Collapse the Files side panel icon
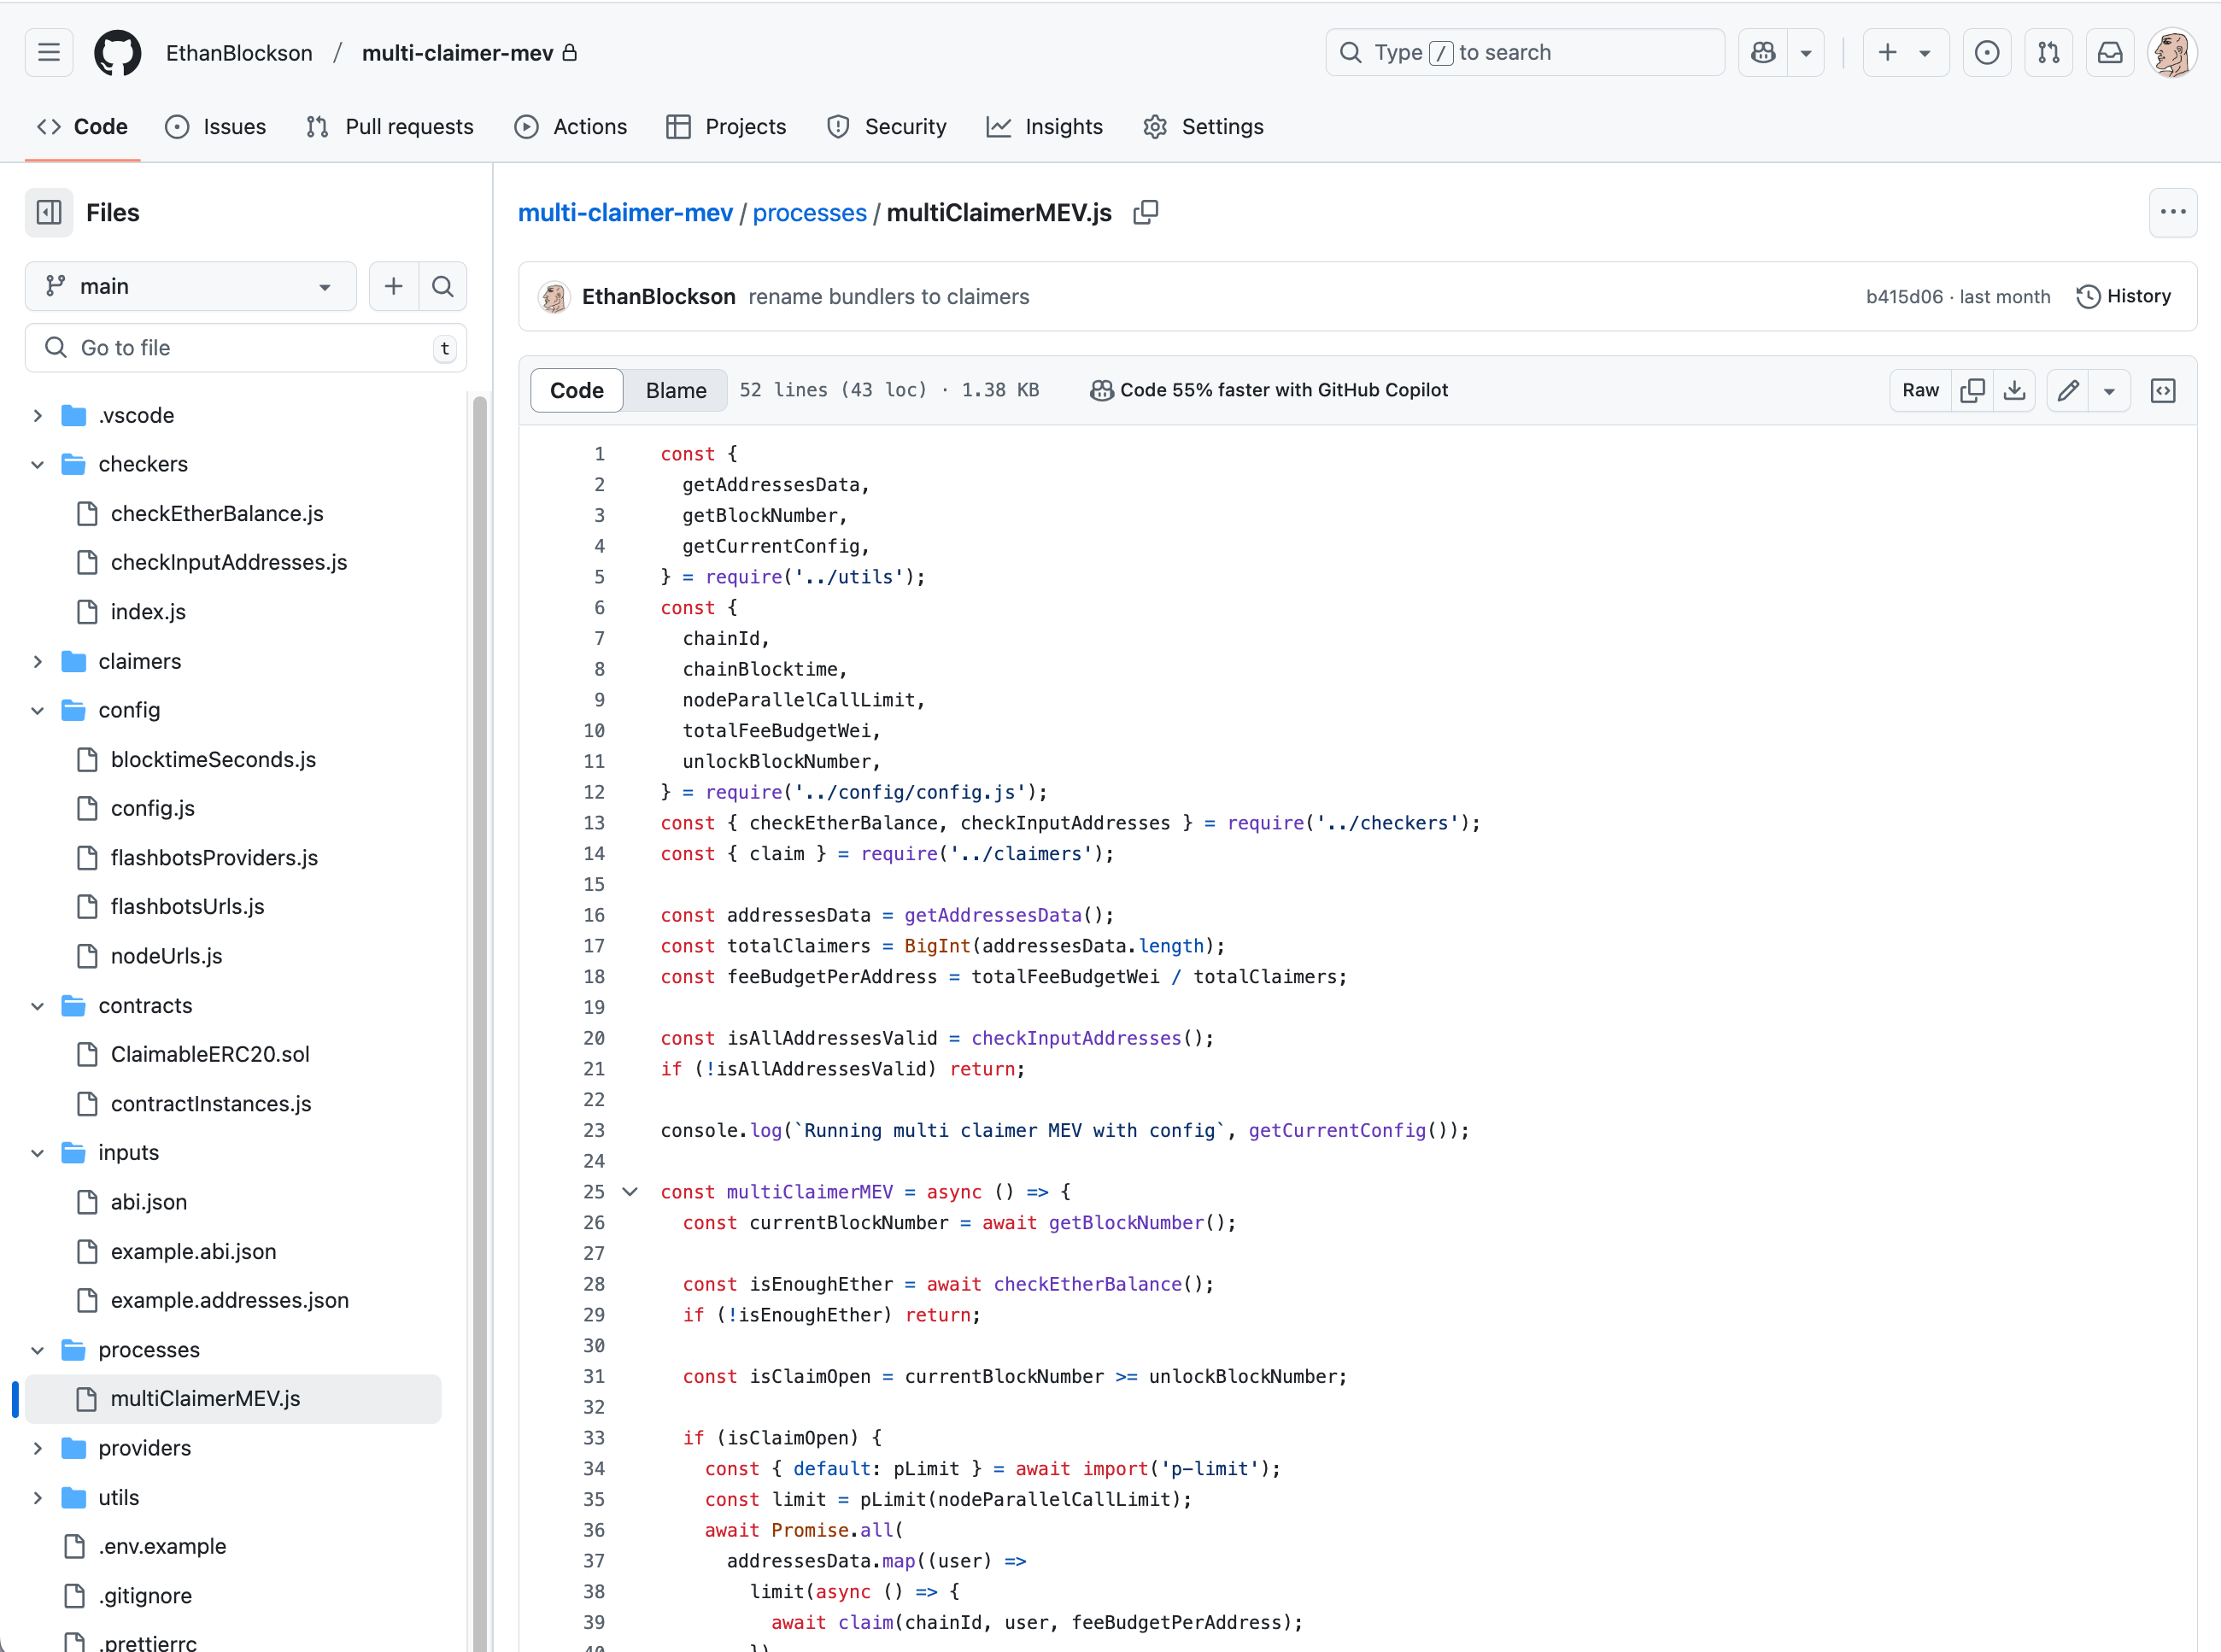The image size is (2221, 1652). coord(49,212)
